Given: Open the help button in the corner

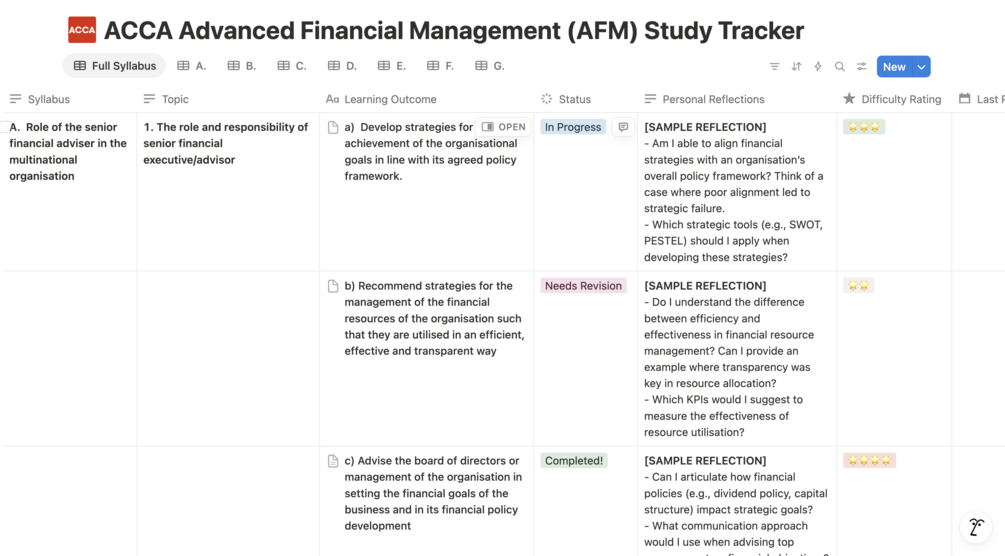Looking at the screenshot, I should point(976,527).
